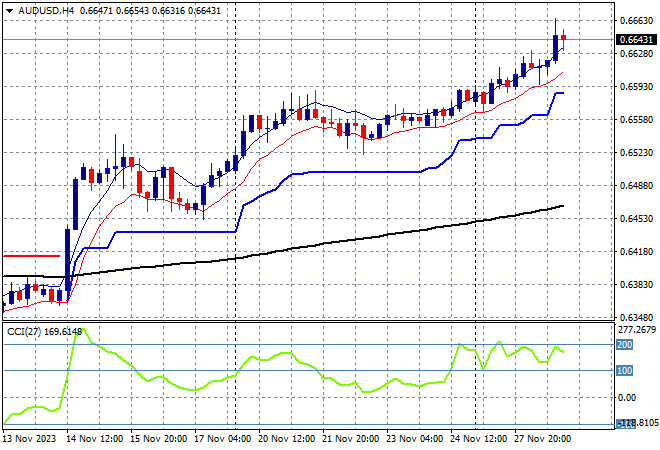Screen dimensions: 660x450
Task: Click the short red horizontal line near 0.64180
Action: point(32,256)
